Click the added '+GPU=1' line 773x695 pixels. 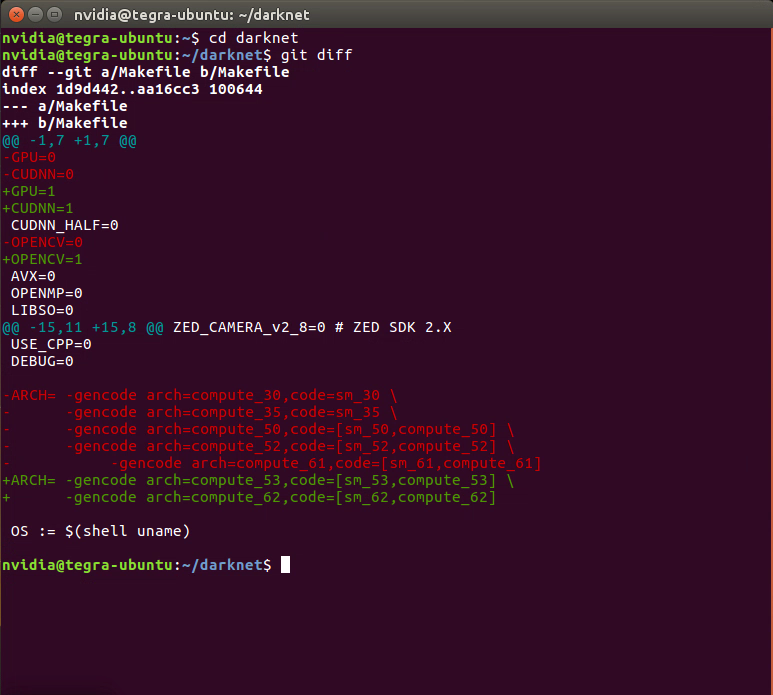29,191
